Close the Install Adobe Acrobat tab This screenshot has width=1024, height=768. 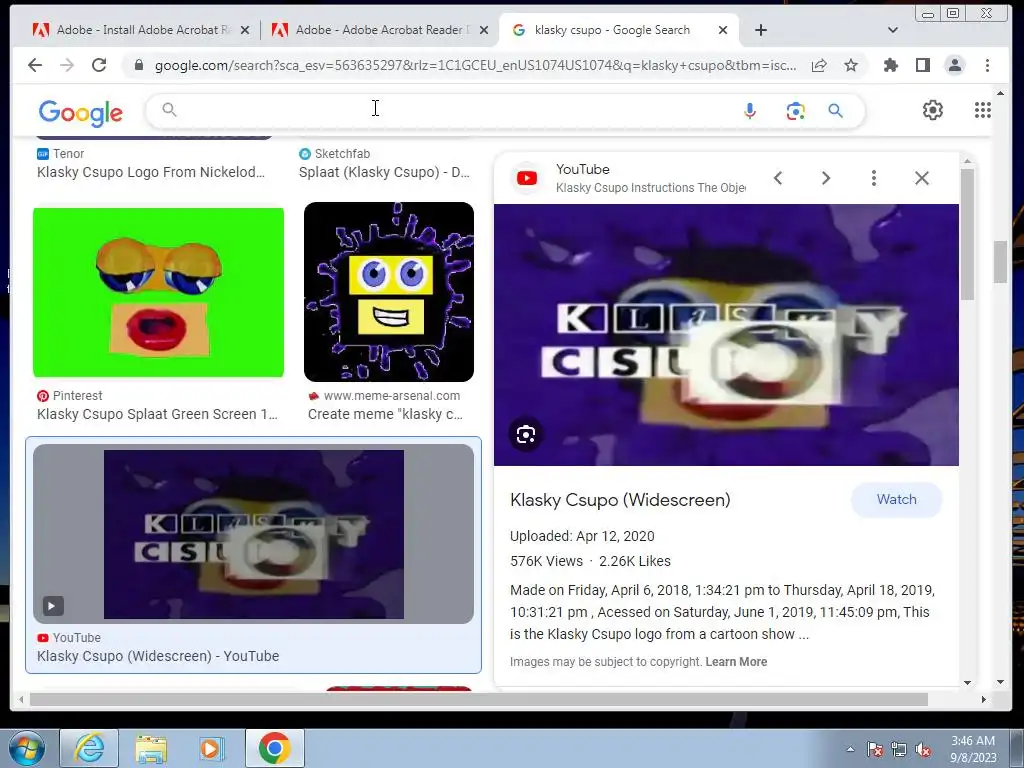coord(245,30)
